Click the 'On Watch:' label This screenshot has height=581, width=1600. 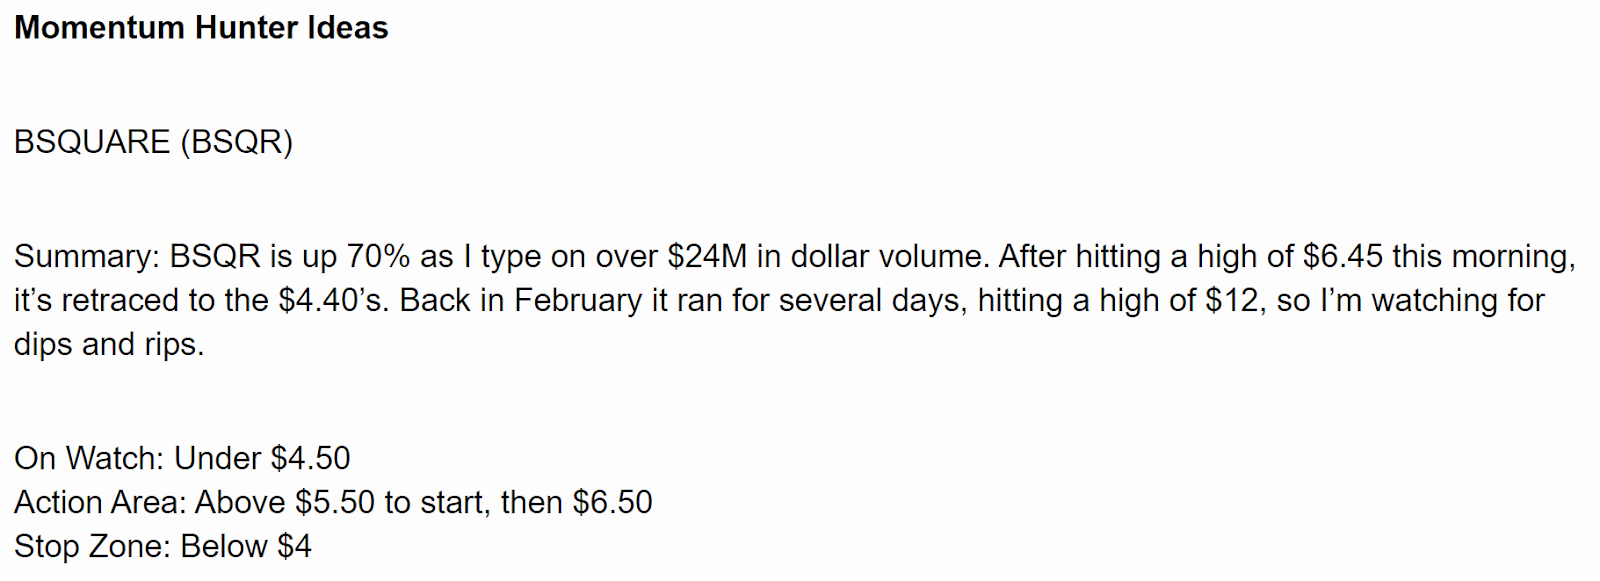89,459
